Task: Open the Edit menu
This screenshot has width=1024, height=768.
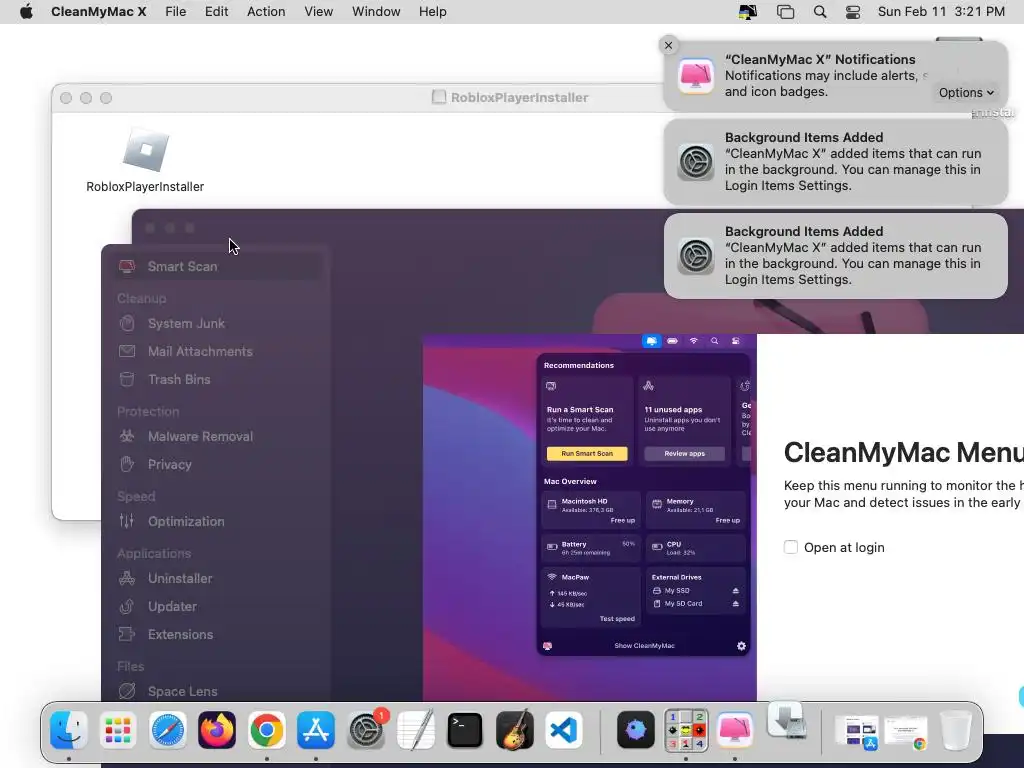Action: [216, 12]
